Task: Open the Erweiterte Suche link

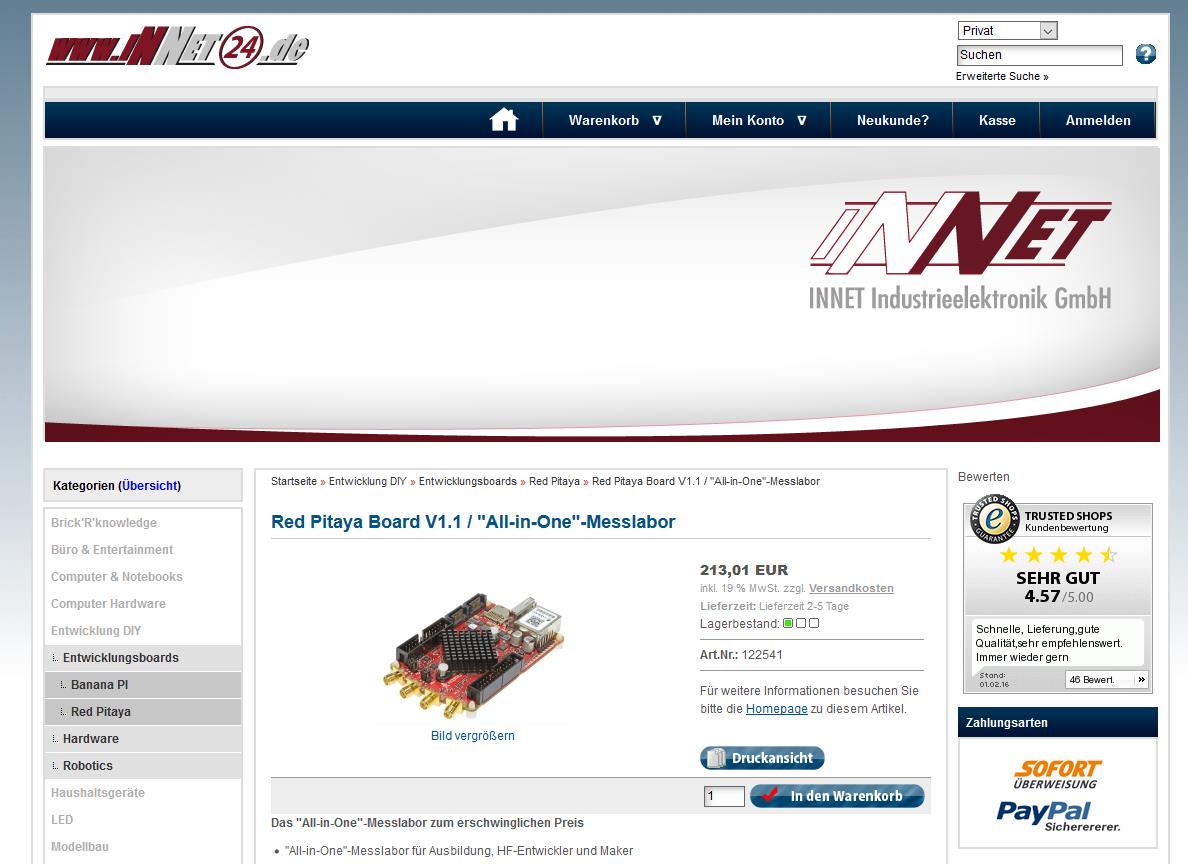Action: point(1002,77)
